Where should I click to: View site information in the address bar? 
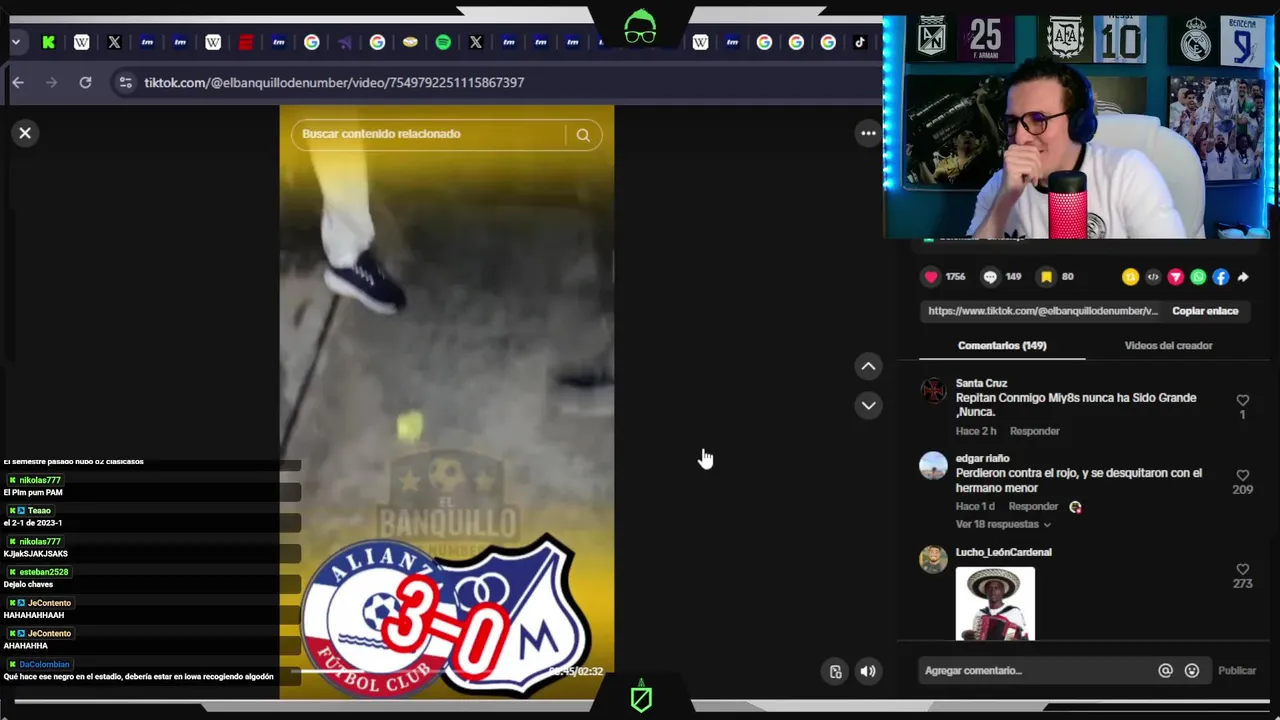[125, 82]
